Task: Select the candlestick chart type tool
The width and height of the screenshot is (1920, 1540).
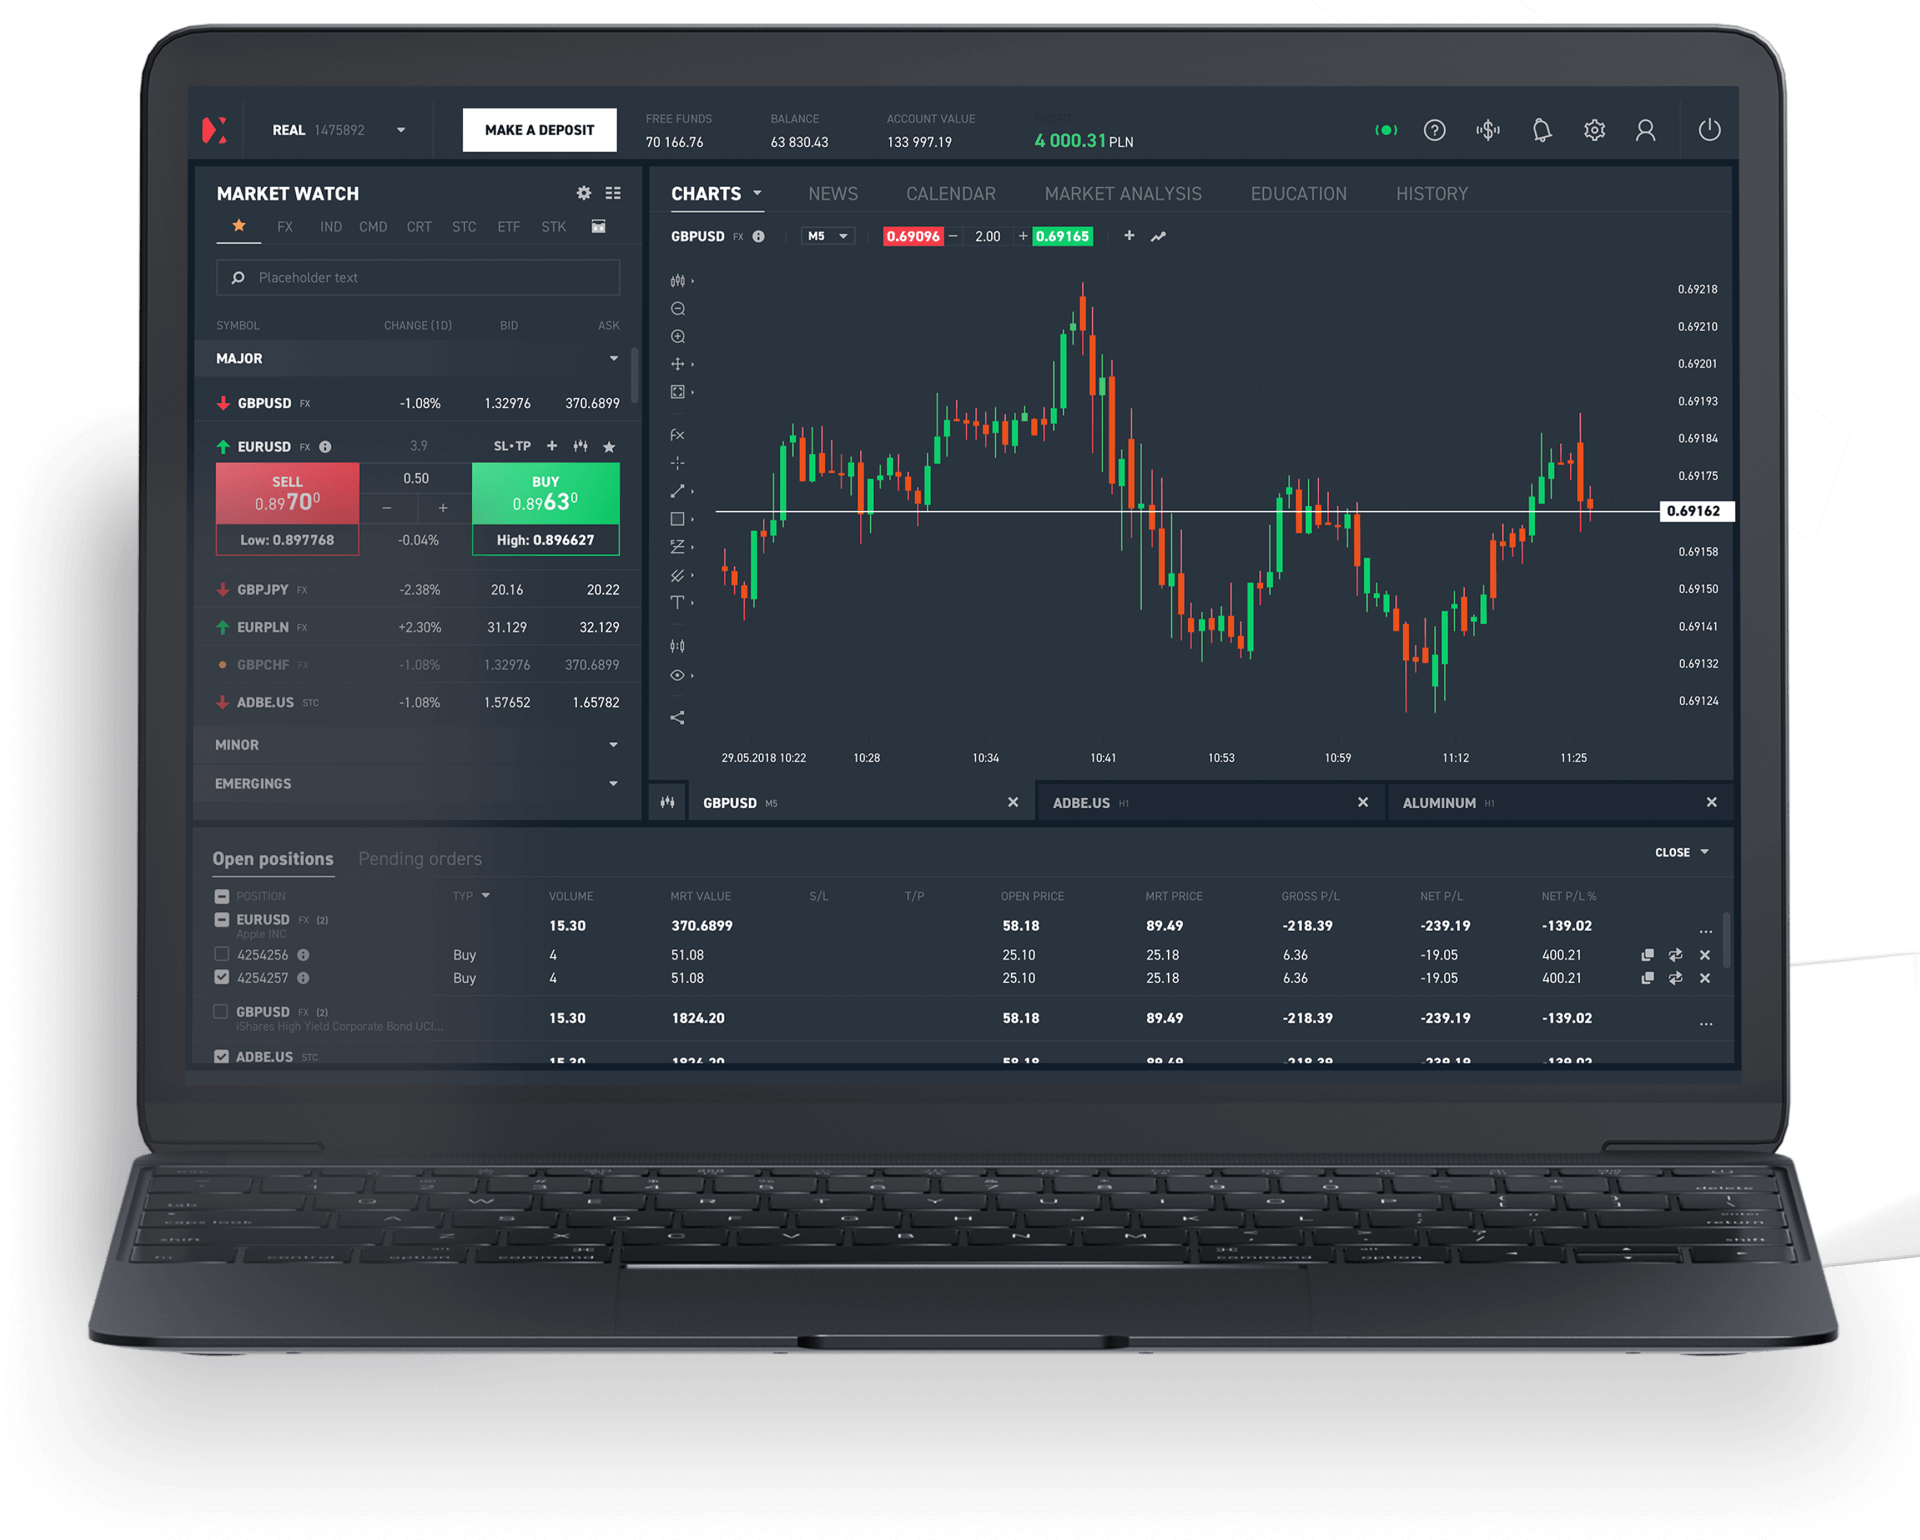Action: tap(678, 281)
